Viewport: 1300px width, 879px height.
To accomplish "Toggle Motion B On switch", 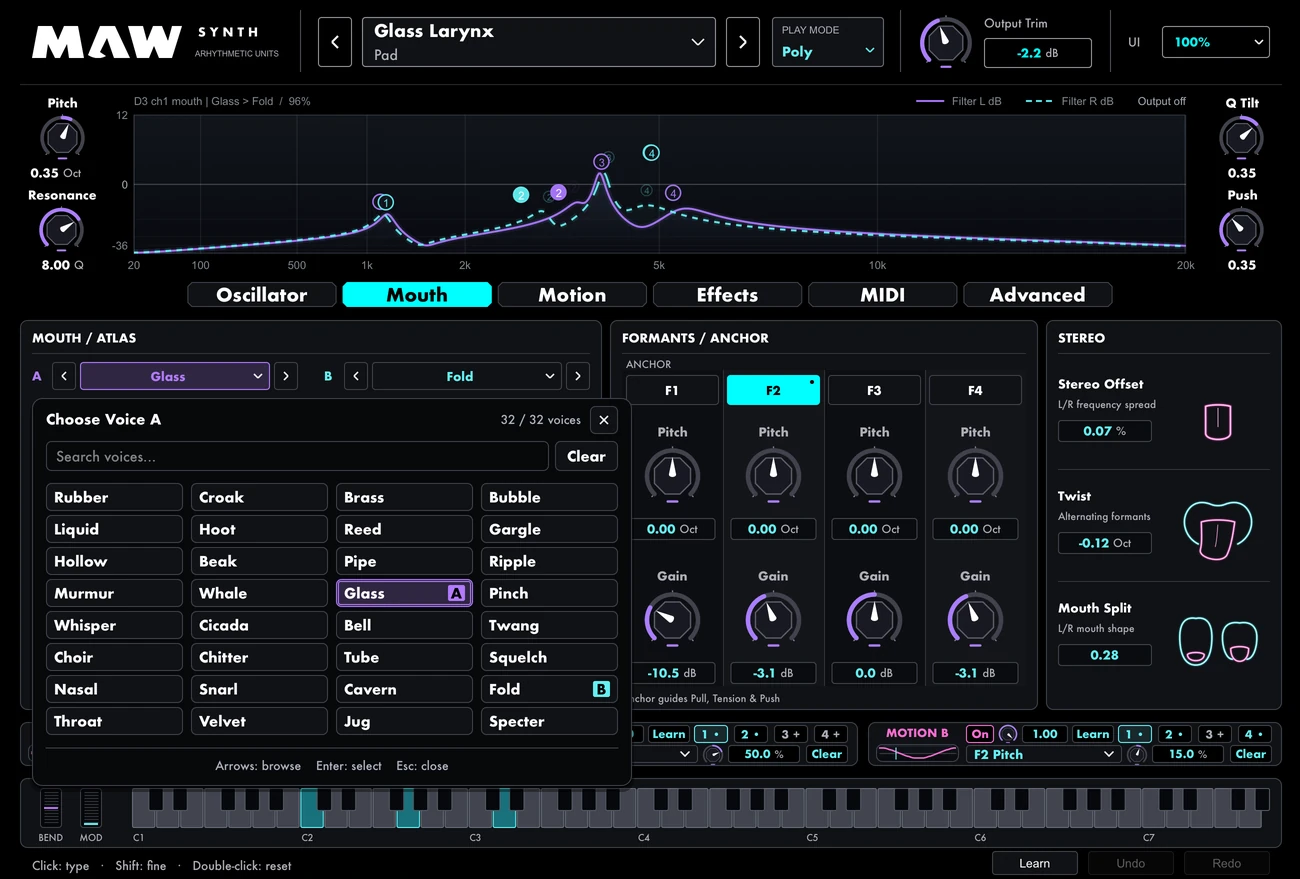I will click(x=980, y=734).
